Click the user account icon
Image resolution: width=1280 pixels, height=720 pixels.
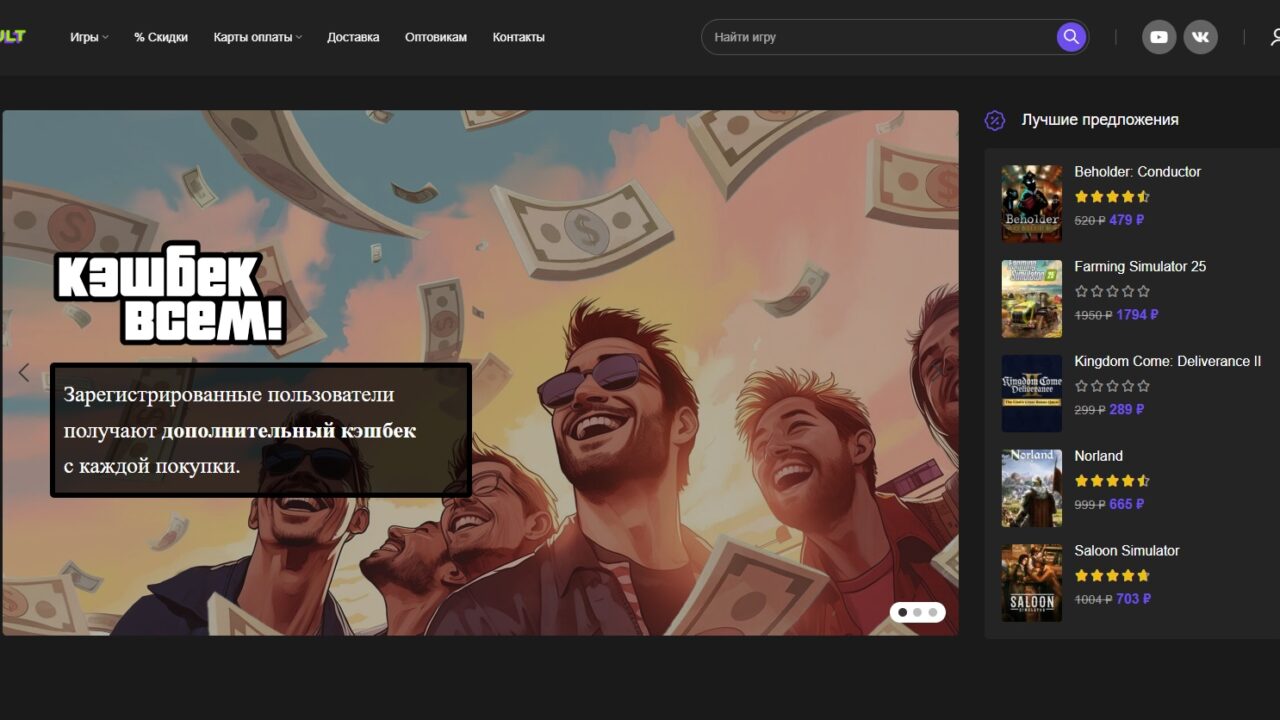pos(1274,37)
